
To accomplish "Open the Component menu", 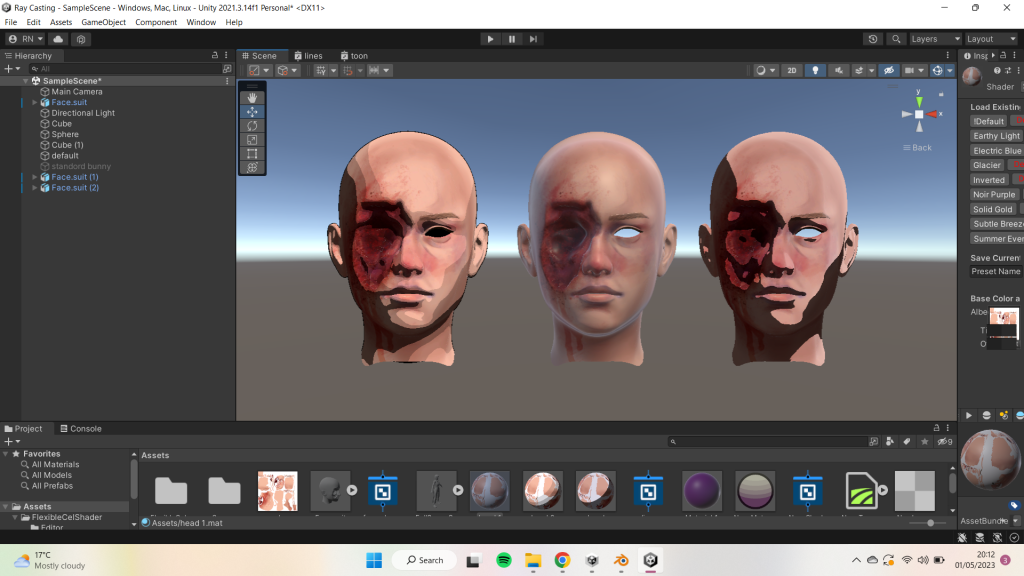I will click(156, 22).
